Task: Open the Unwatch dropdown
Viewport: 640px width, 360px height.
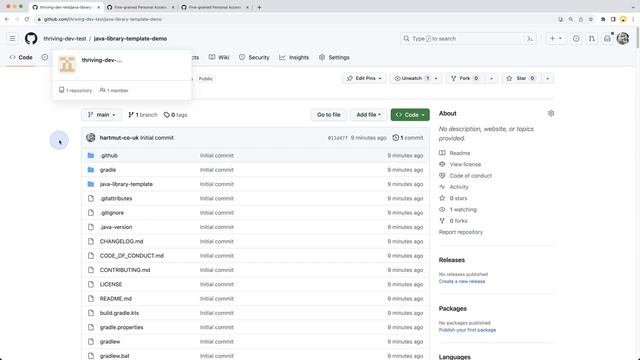Action: pyautogui.click(x=416, y=78)
